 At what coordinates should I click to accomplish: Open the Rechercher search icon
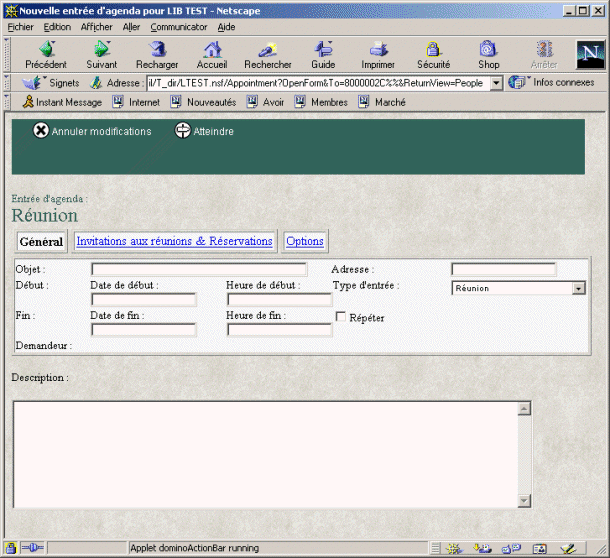pos(267,49)
